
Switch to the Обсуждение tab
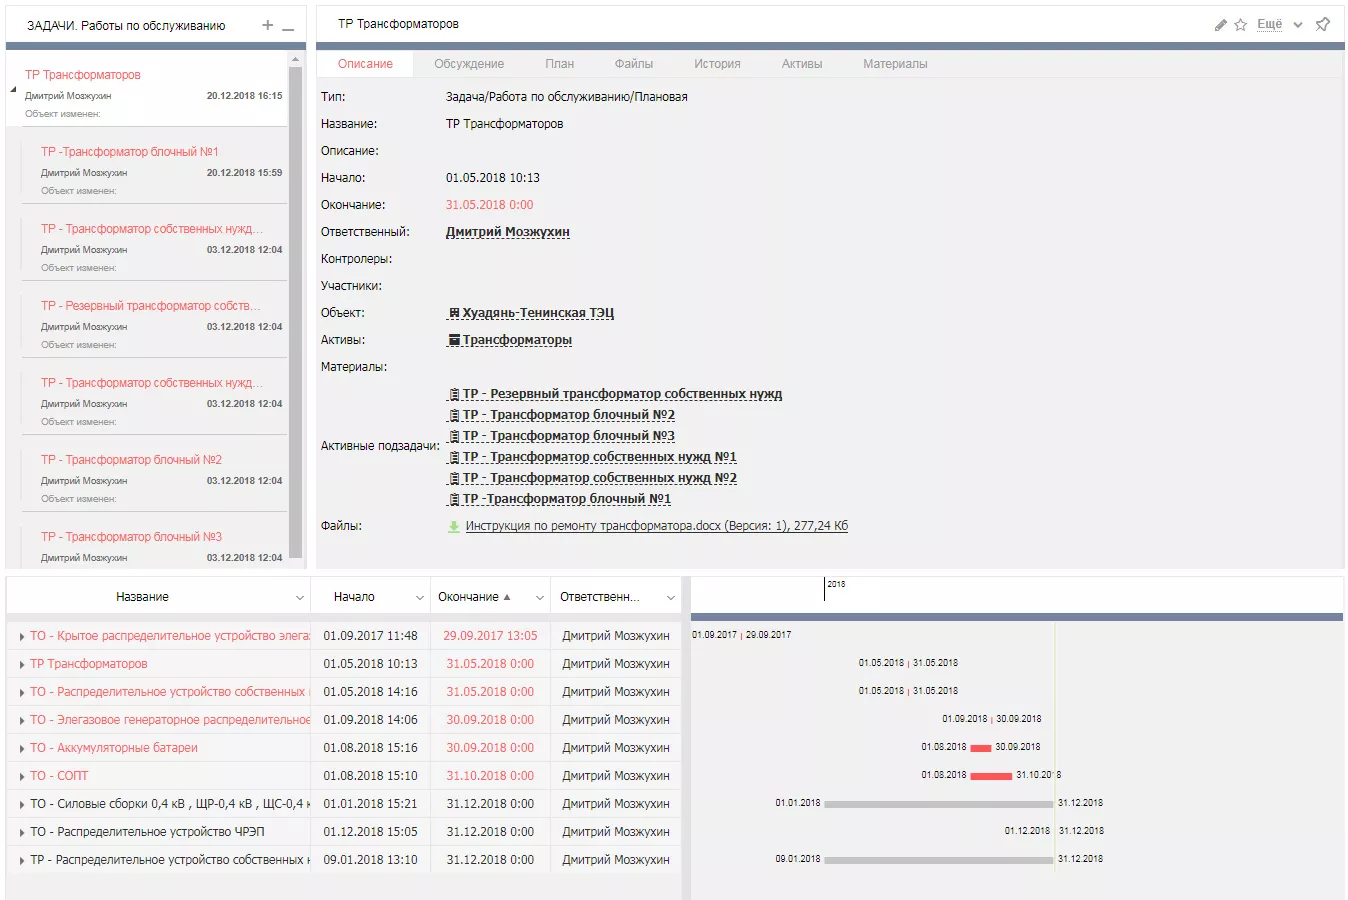[468, 64]
